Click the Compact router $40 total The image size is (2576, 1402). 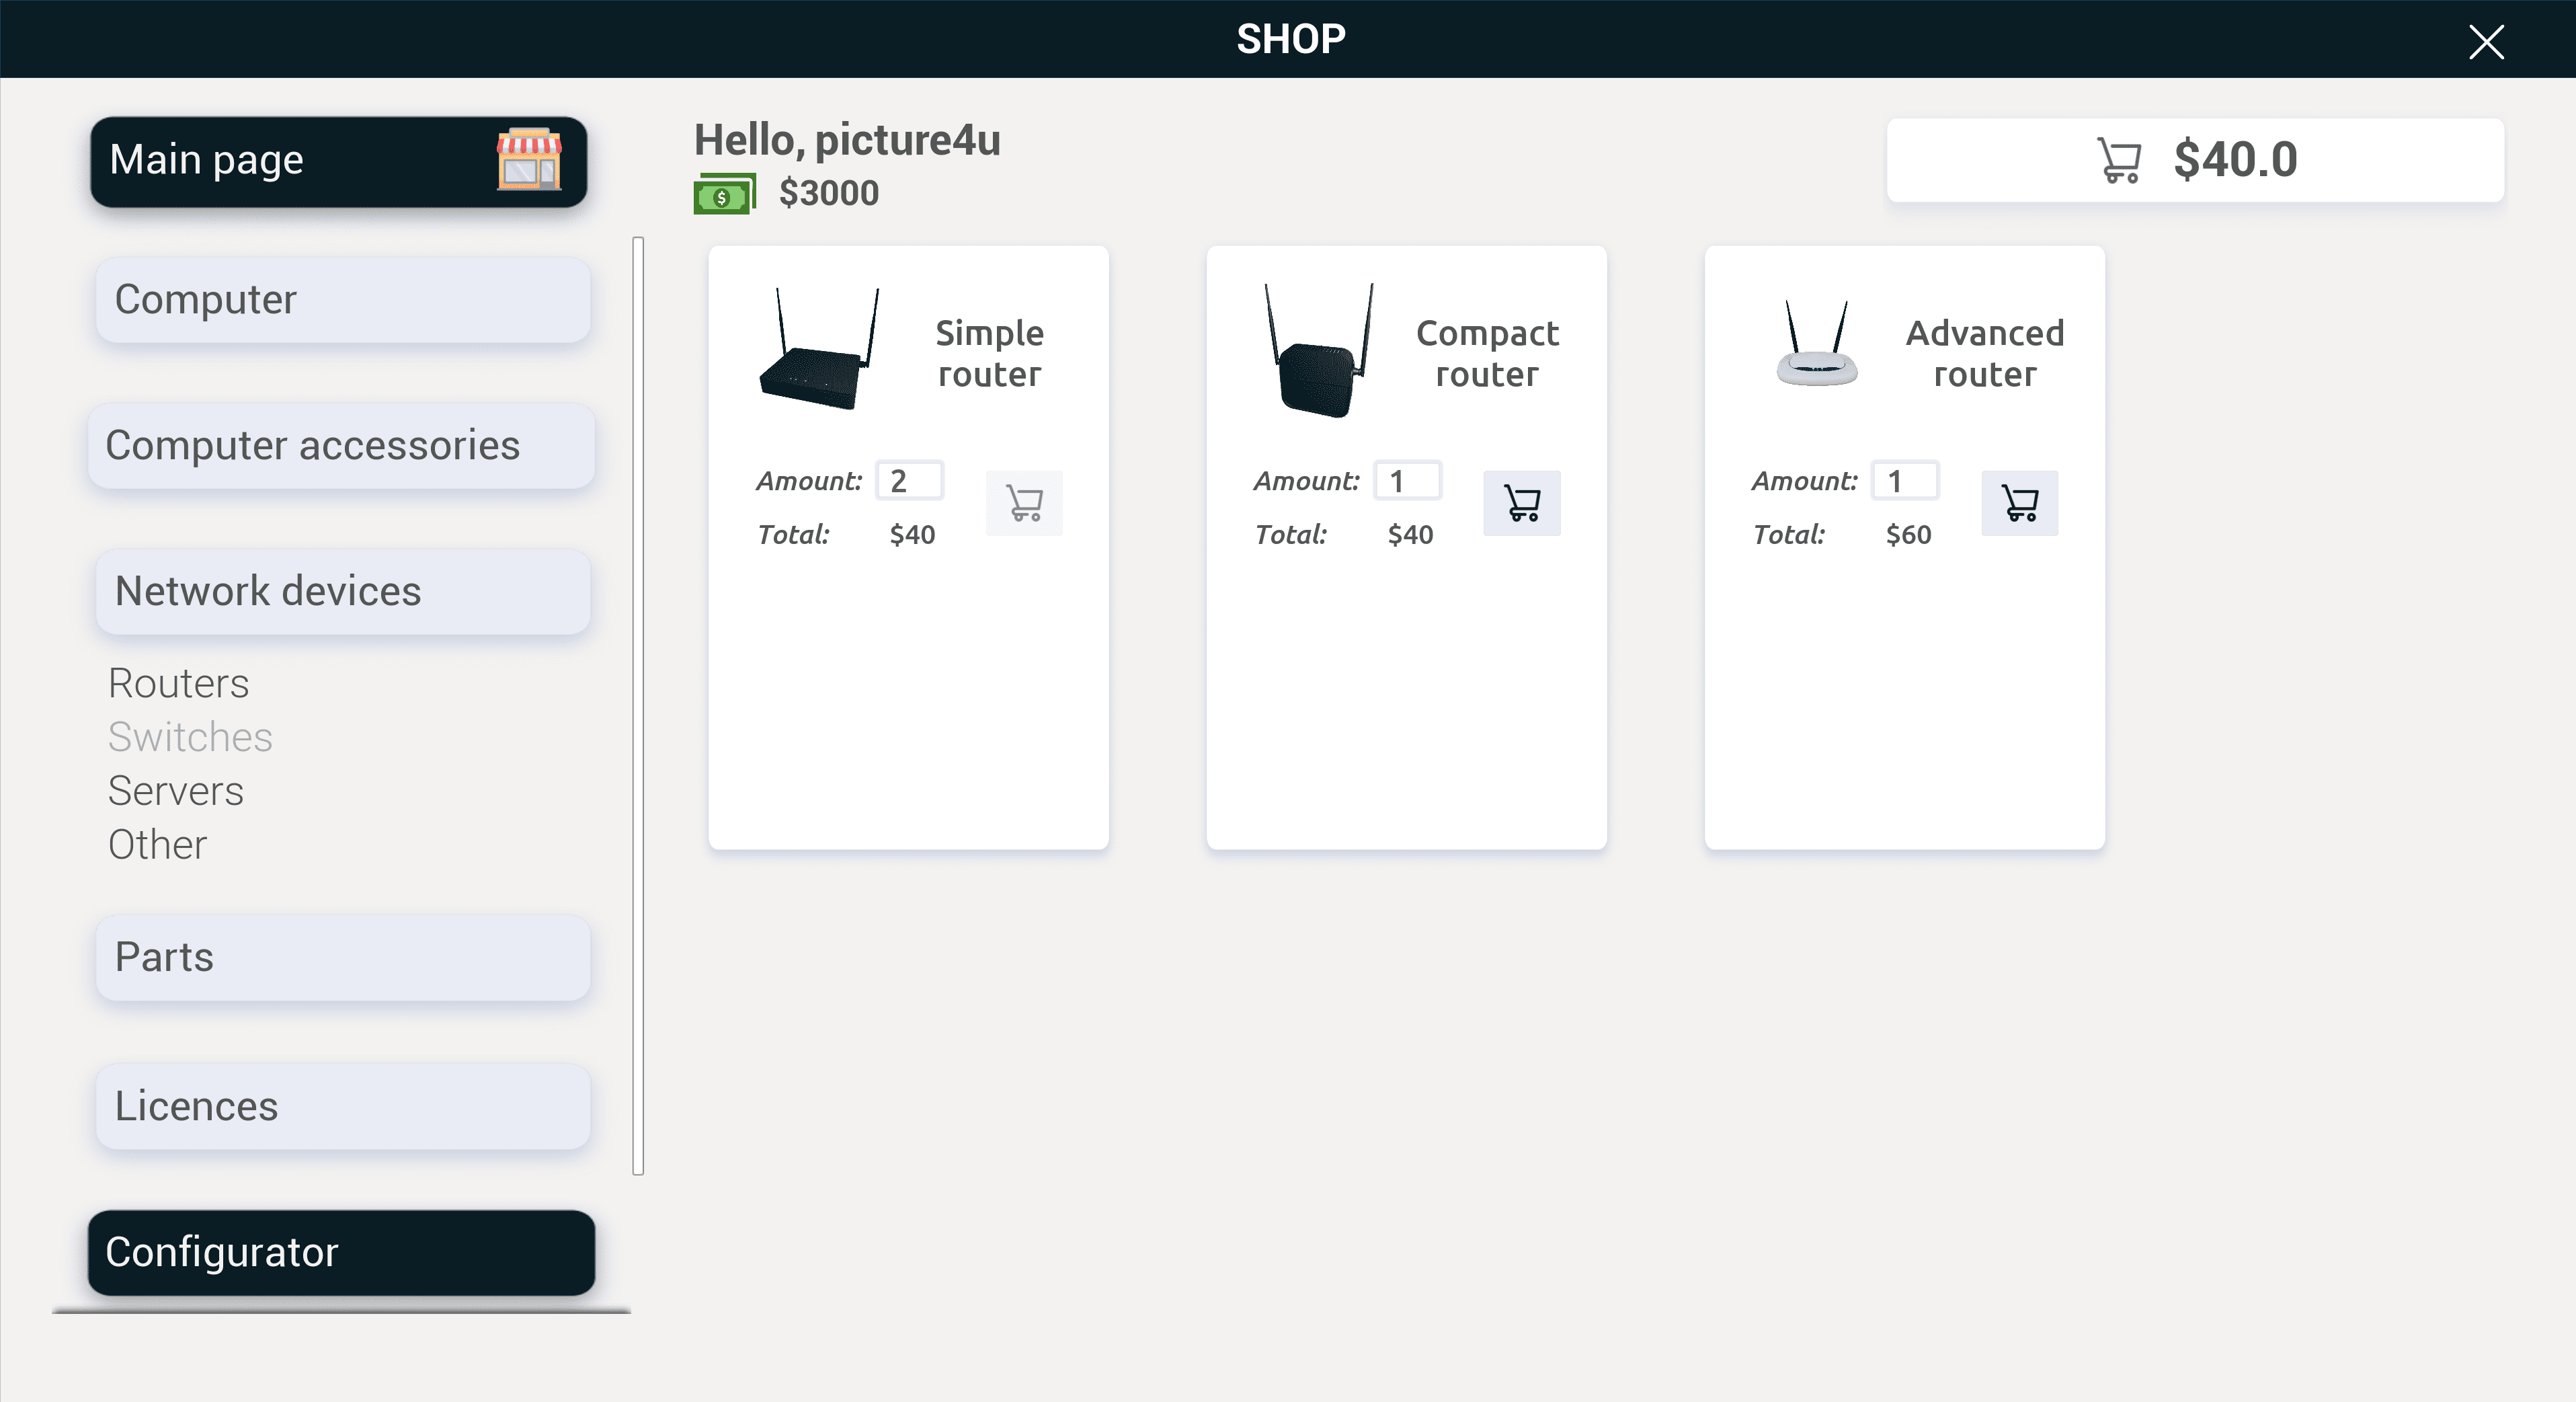coord(1410,535)
